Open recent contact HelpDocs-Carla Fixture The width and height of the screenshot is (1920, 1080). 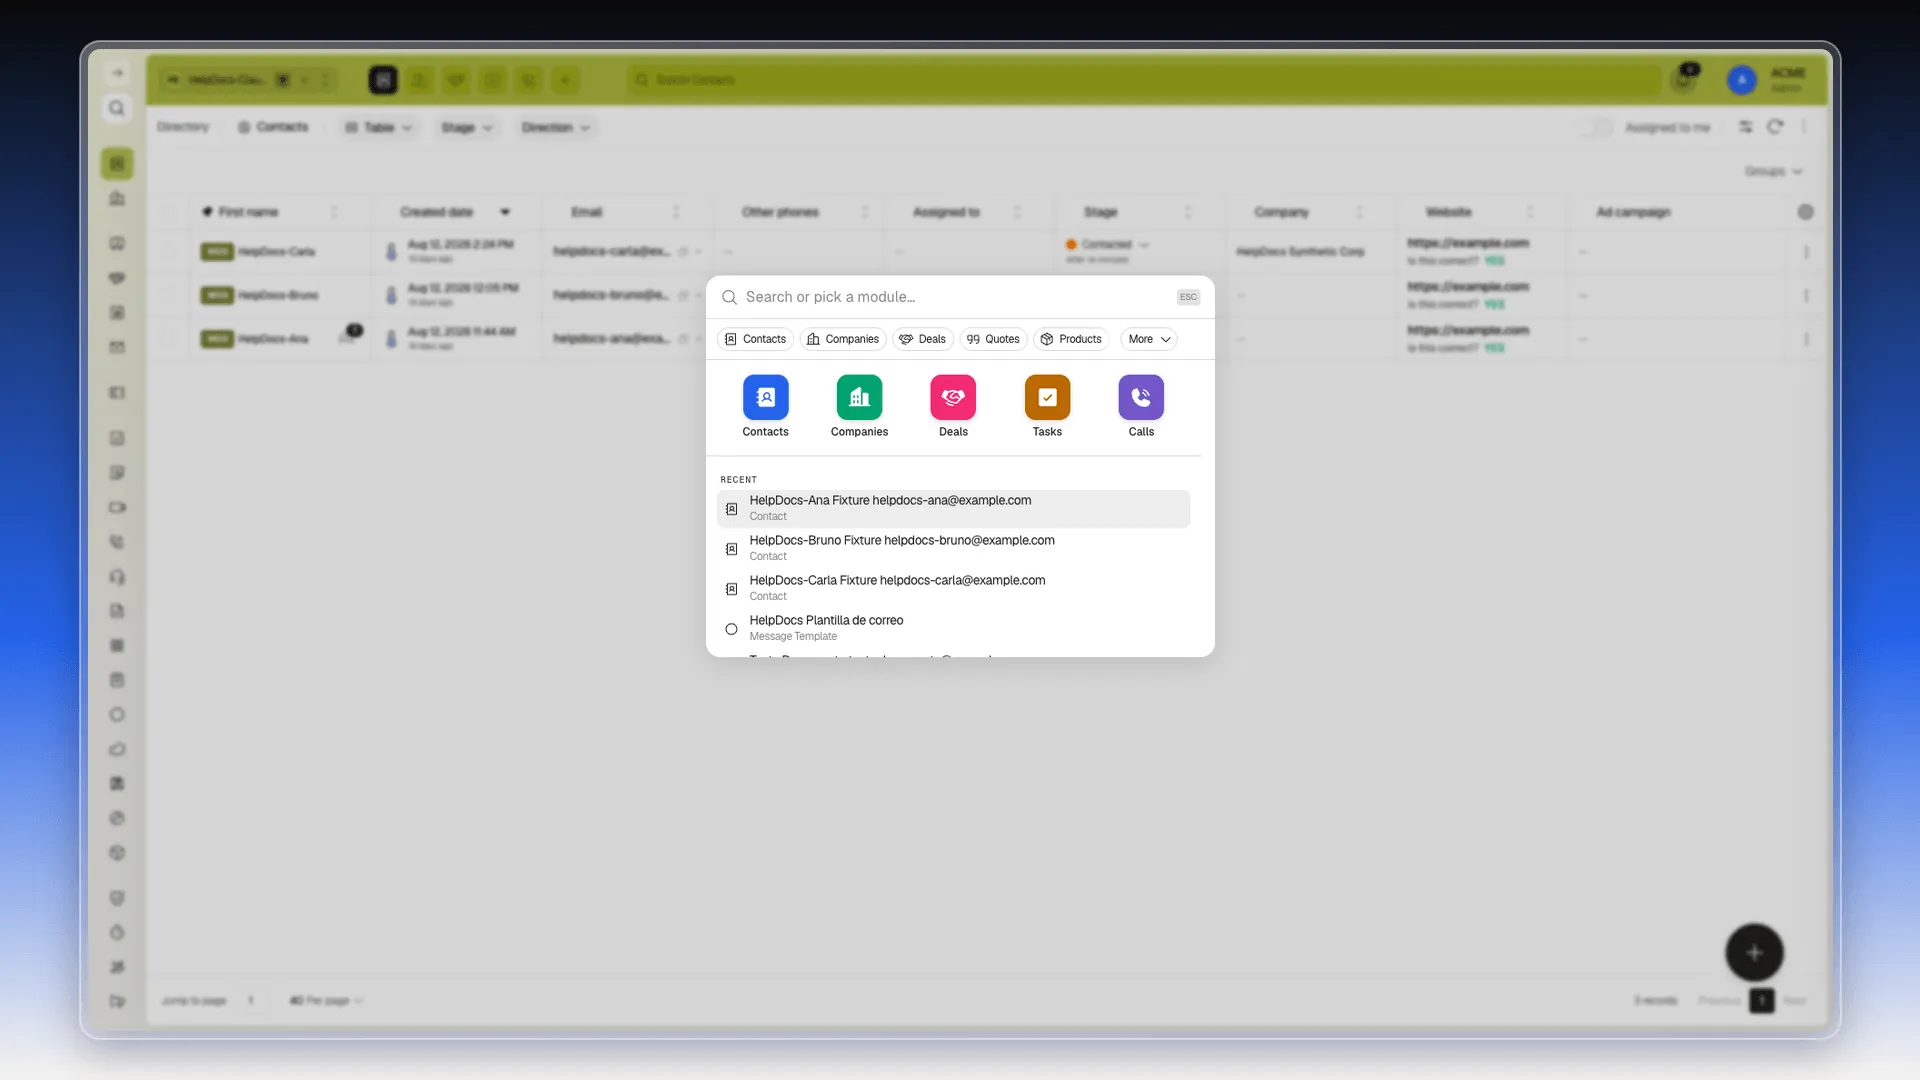click(x=953, y=588)
